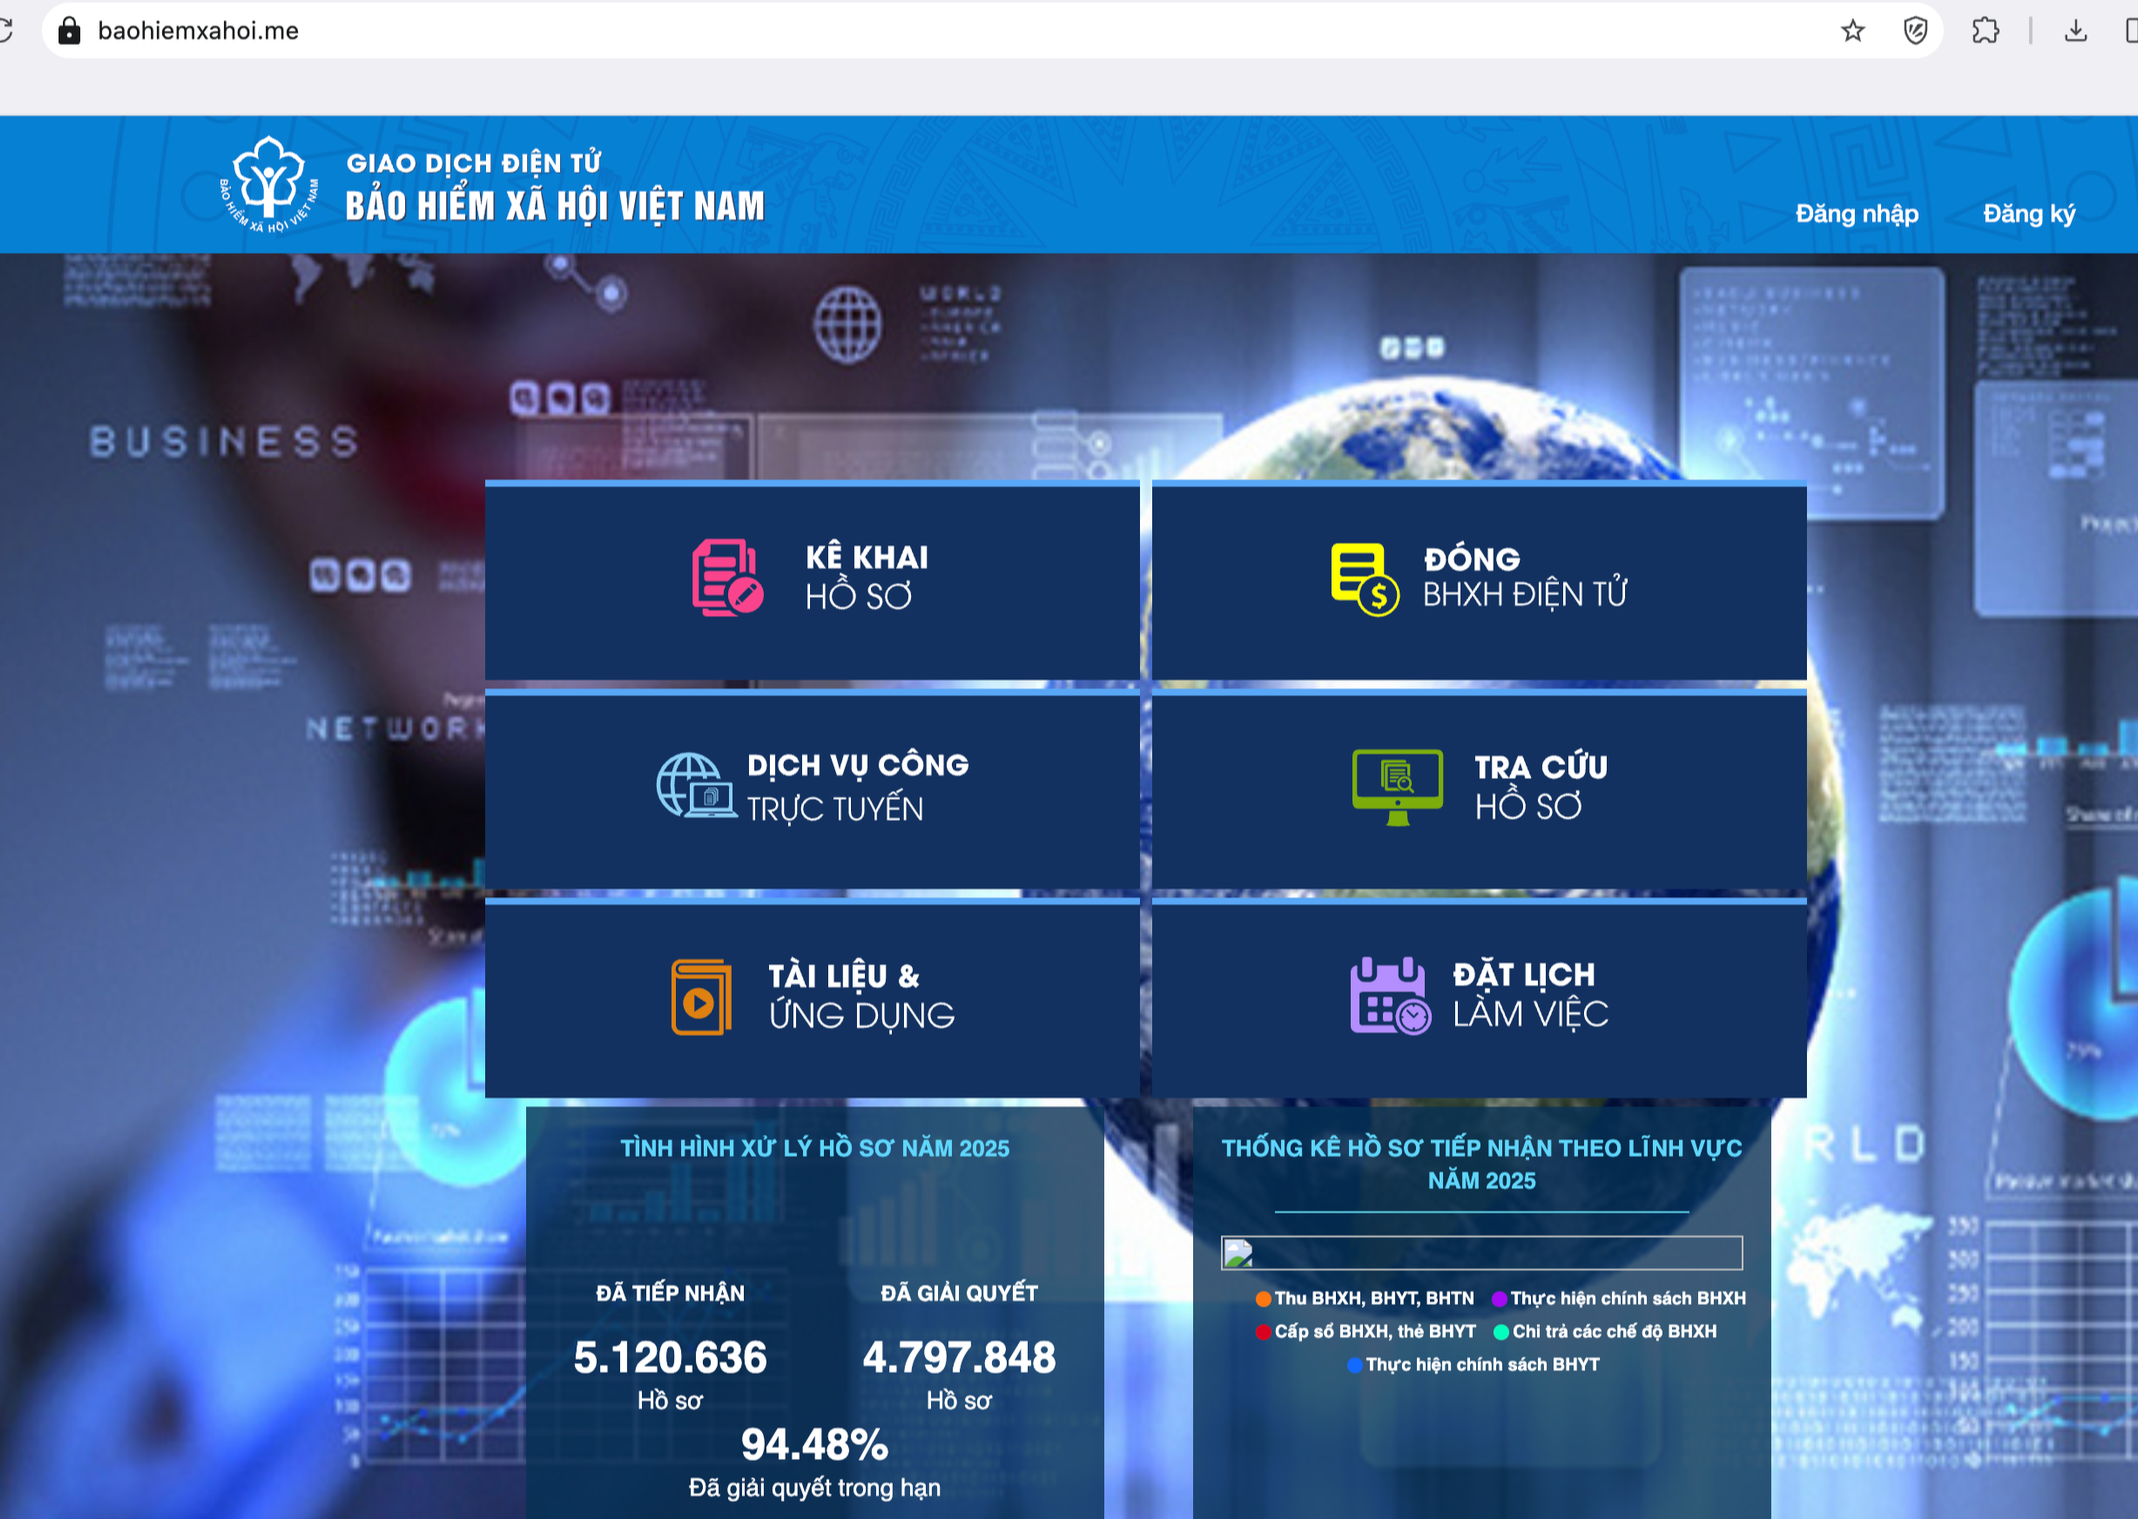Click the orange Thu BHXH, BHYT, BHTN legend dot
This screenshot has width=2138, height=1519.
click(1263, 1299)
